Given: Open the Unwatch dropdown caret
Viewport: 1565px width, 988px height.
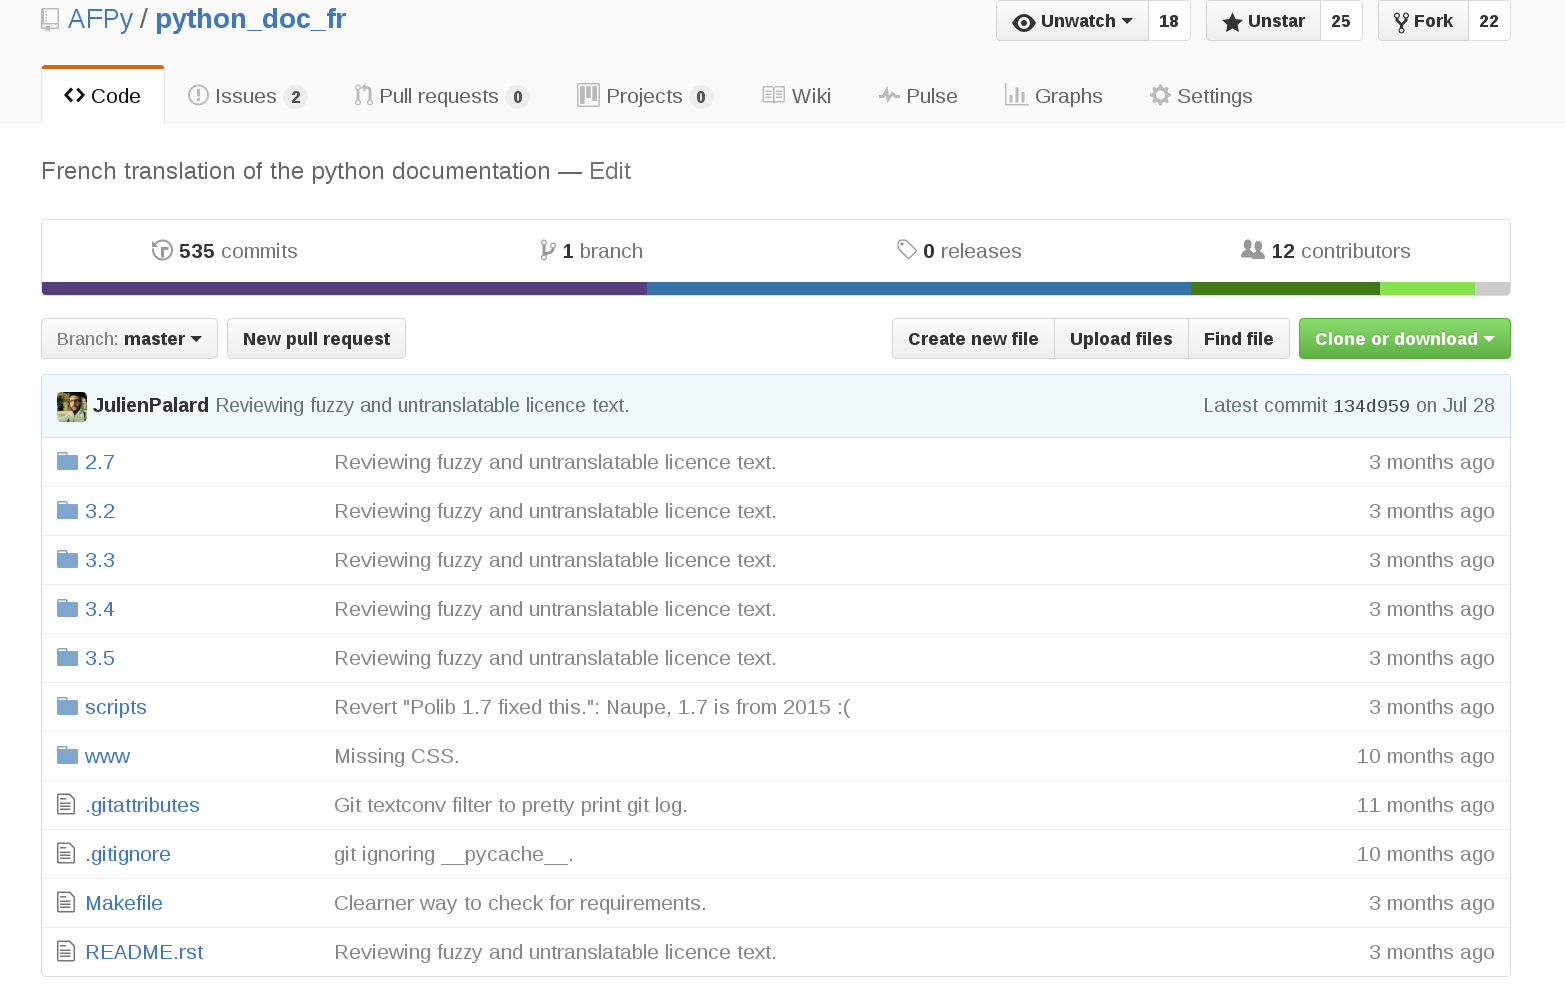Looking at the screenshot, I should (1127, 21).
